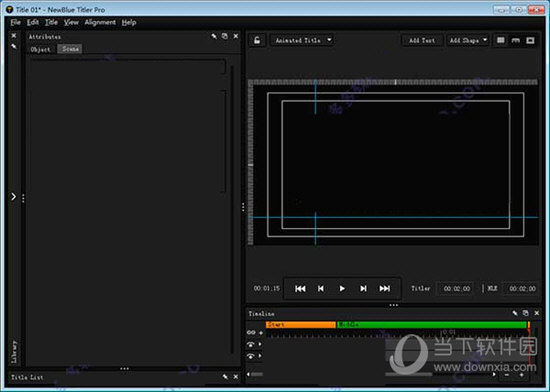Open the Help menu

[x=129, y=22]
